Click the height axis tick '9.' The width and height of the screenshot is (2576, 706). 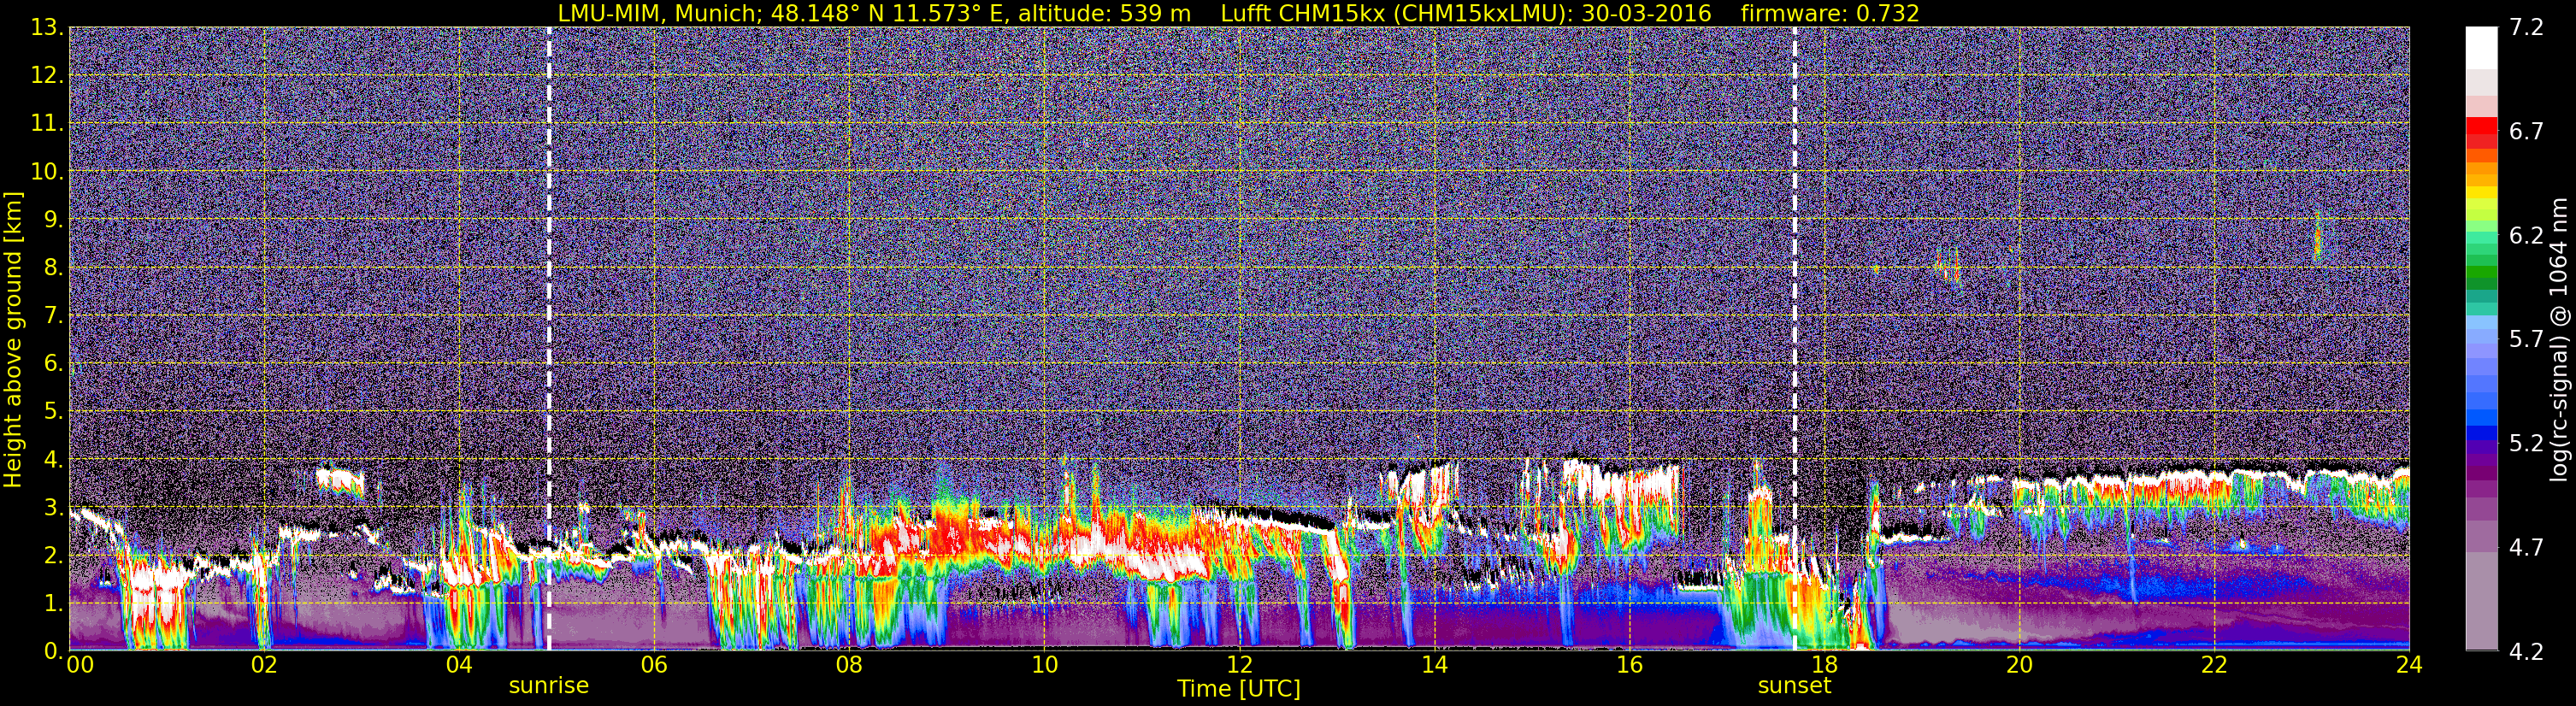[x=53, y=220]
